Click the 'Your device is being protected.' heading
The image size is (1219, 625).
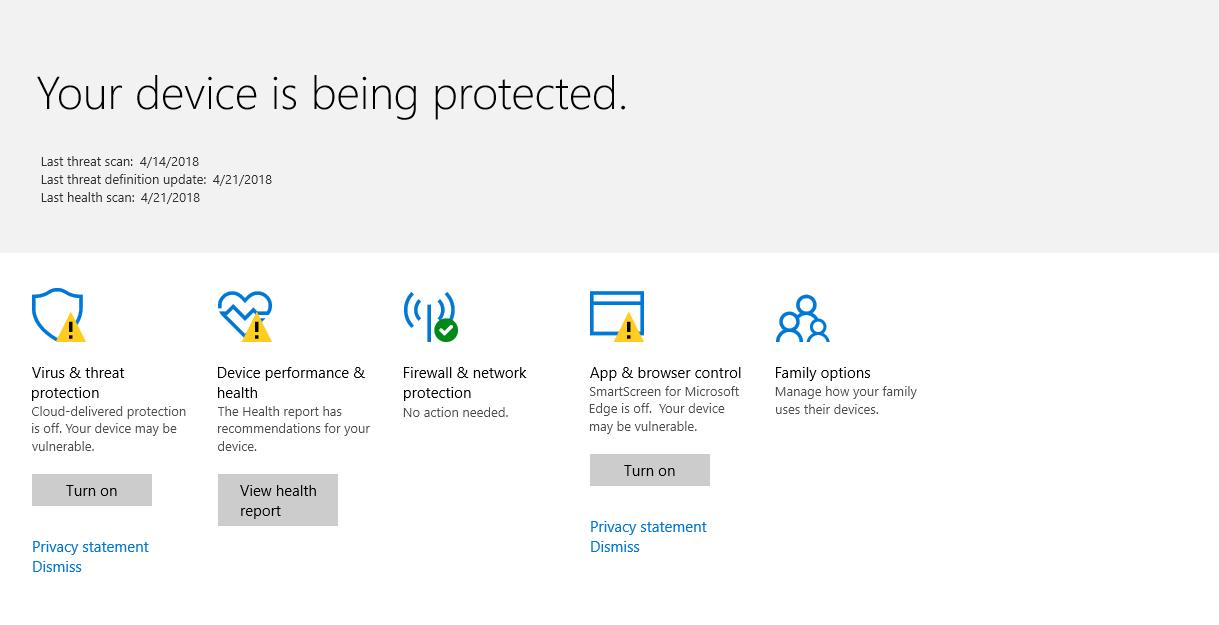[332, 94]
